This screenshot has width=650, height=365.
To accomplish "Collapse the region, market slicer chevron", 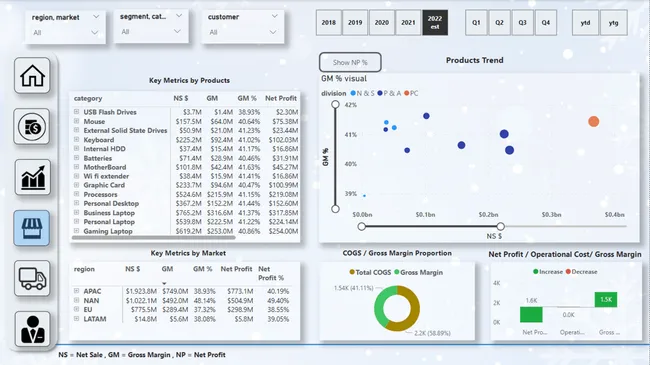I will (x=96, y=17).
